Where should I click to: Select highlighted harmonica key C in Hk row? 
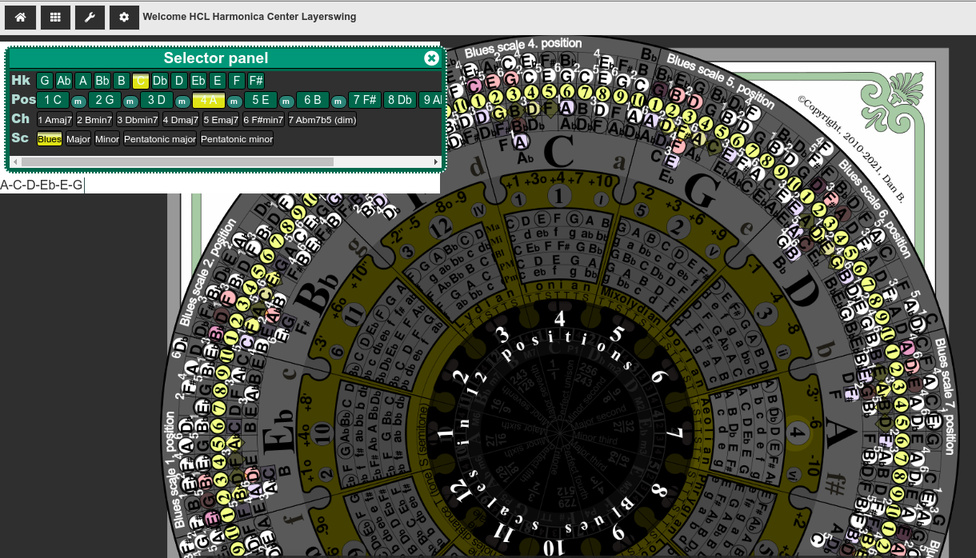(x=141, y=81)
